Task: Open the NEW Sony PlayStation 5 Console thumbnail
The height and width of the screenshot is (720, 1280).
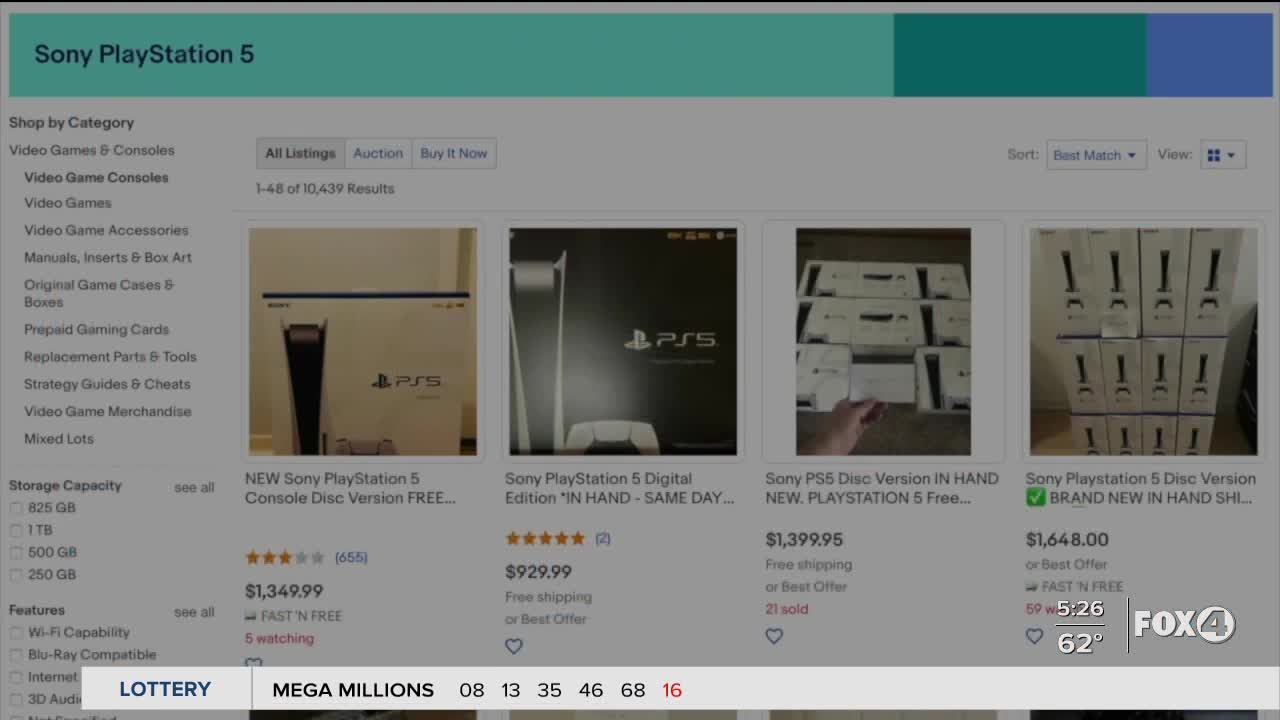Action: pyautogui.click(x=363, y=342)
